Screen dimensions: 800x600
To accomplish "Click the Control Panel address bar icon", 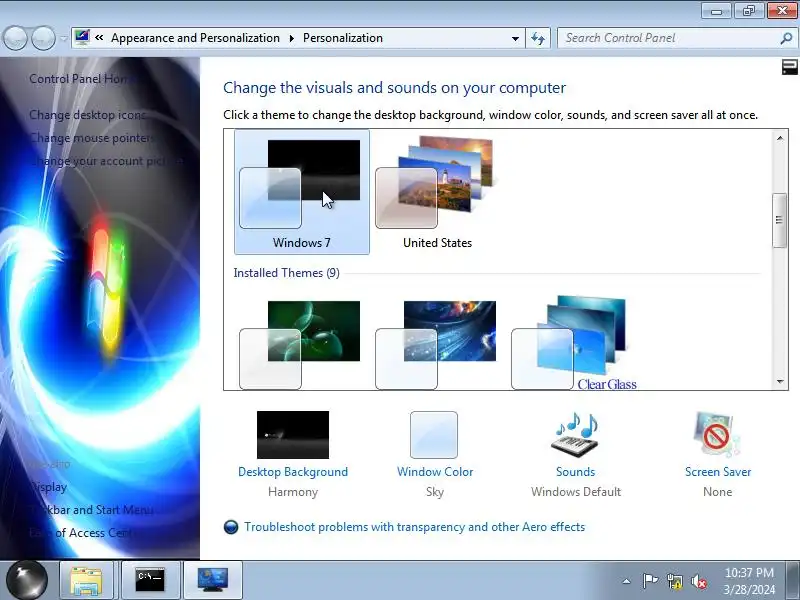I will click(82, 37).
